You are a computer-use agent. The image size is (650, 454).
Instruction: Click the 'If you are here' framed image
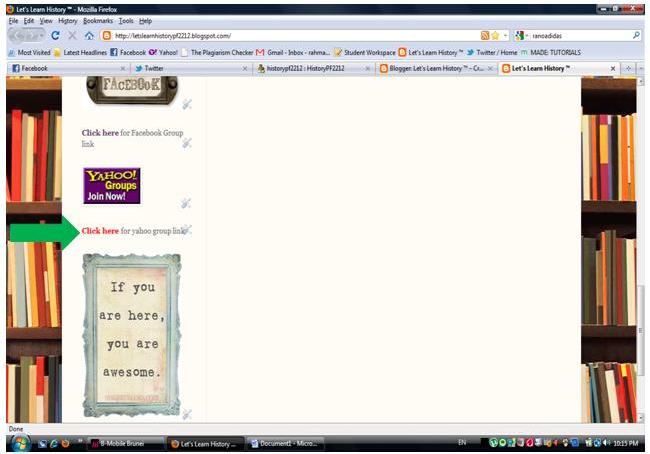[132, 335]
